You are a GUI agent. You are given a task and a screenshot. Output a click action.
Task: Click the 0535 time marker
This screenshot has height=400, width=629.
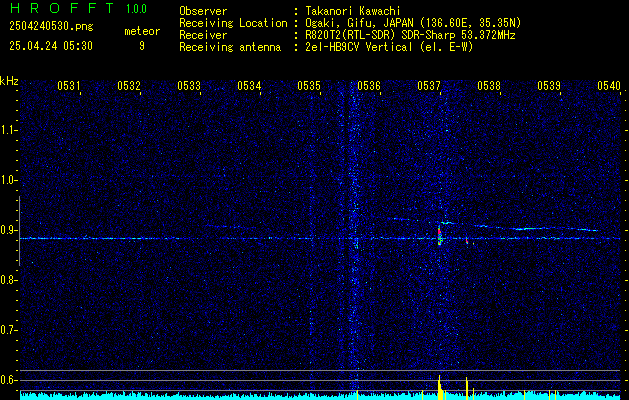pos(309,85)
